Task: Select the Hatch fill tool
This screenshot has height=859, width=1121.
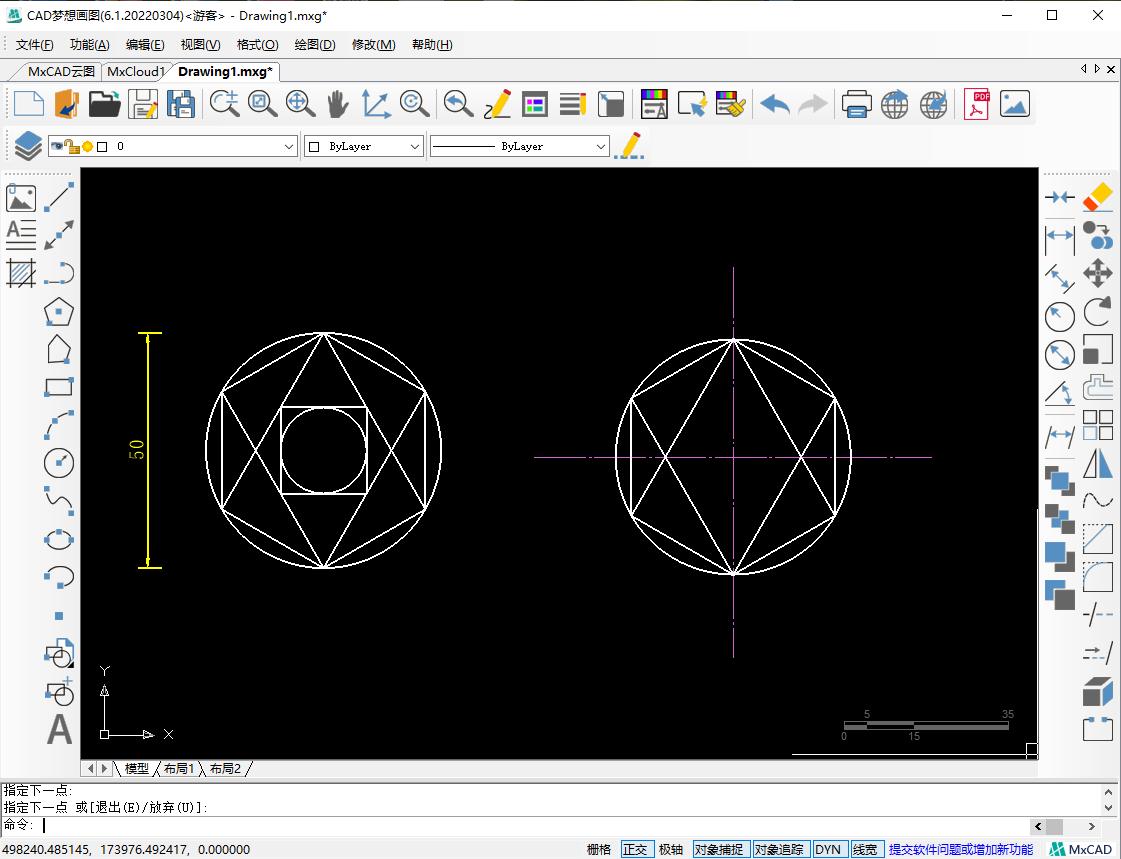Action: click(21, 273)
